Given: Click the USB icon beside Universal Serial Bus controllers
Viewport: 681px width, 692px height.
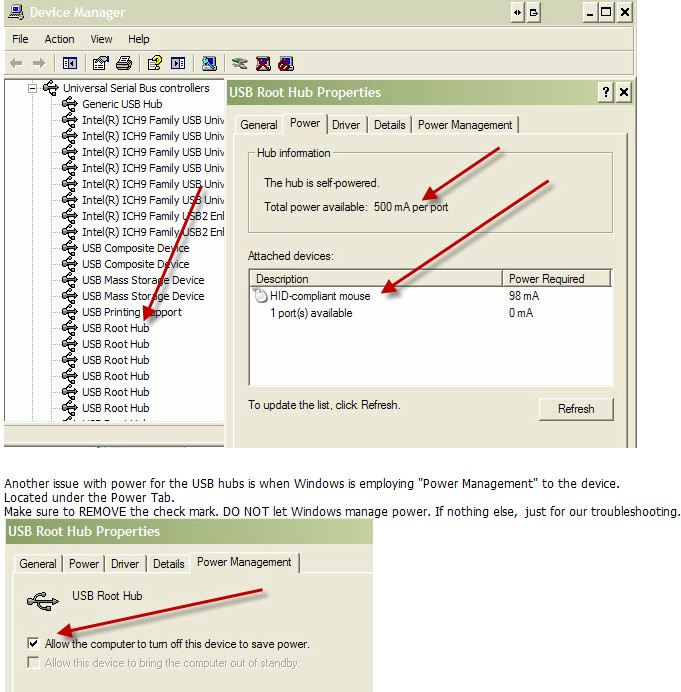Looking at the screenshot, I should (x=51, y=88).
